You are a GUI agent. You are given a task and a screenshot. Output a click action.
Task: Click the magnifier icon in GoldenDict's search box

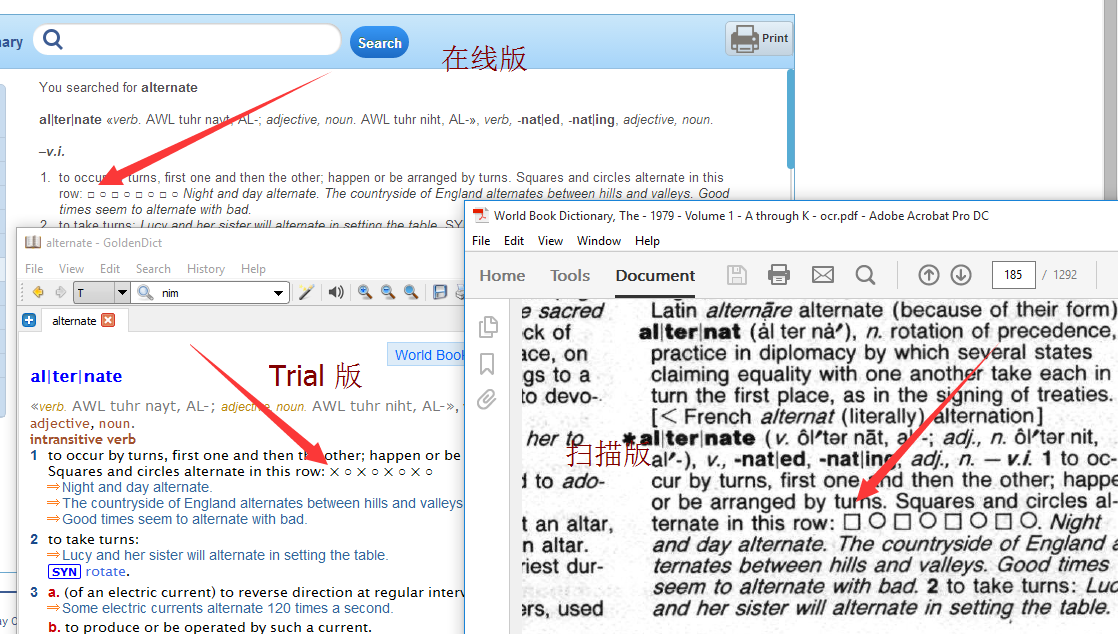(145, 292)
